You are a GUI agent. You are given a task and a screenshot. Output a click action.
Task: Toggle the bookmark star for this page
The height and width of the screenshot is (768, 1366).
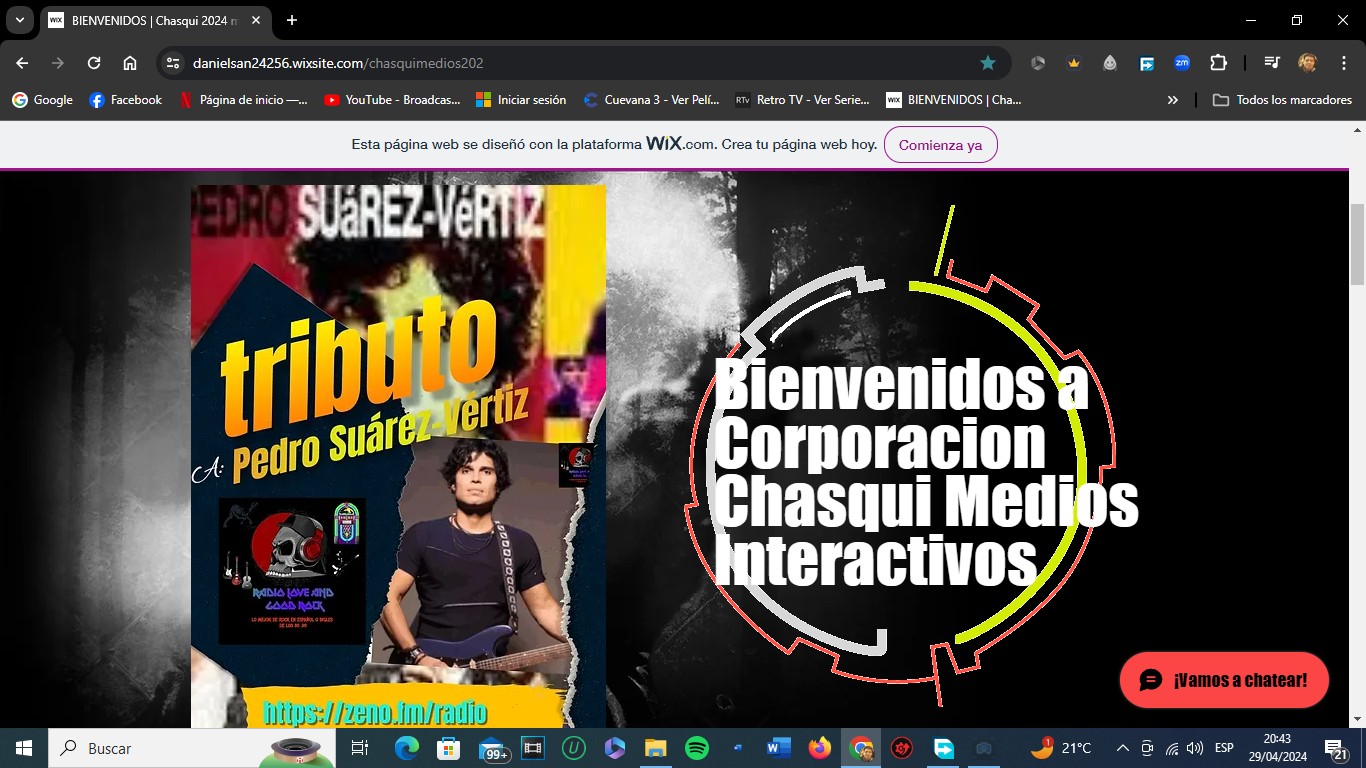point(988,63)
